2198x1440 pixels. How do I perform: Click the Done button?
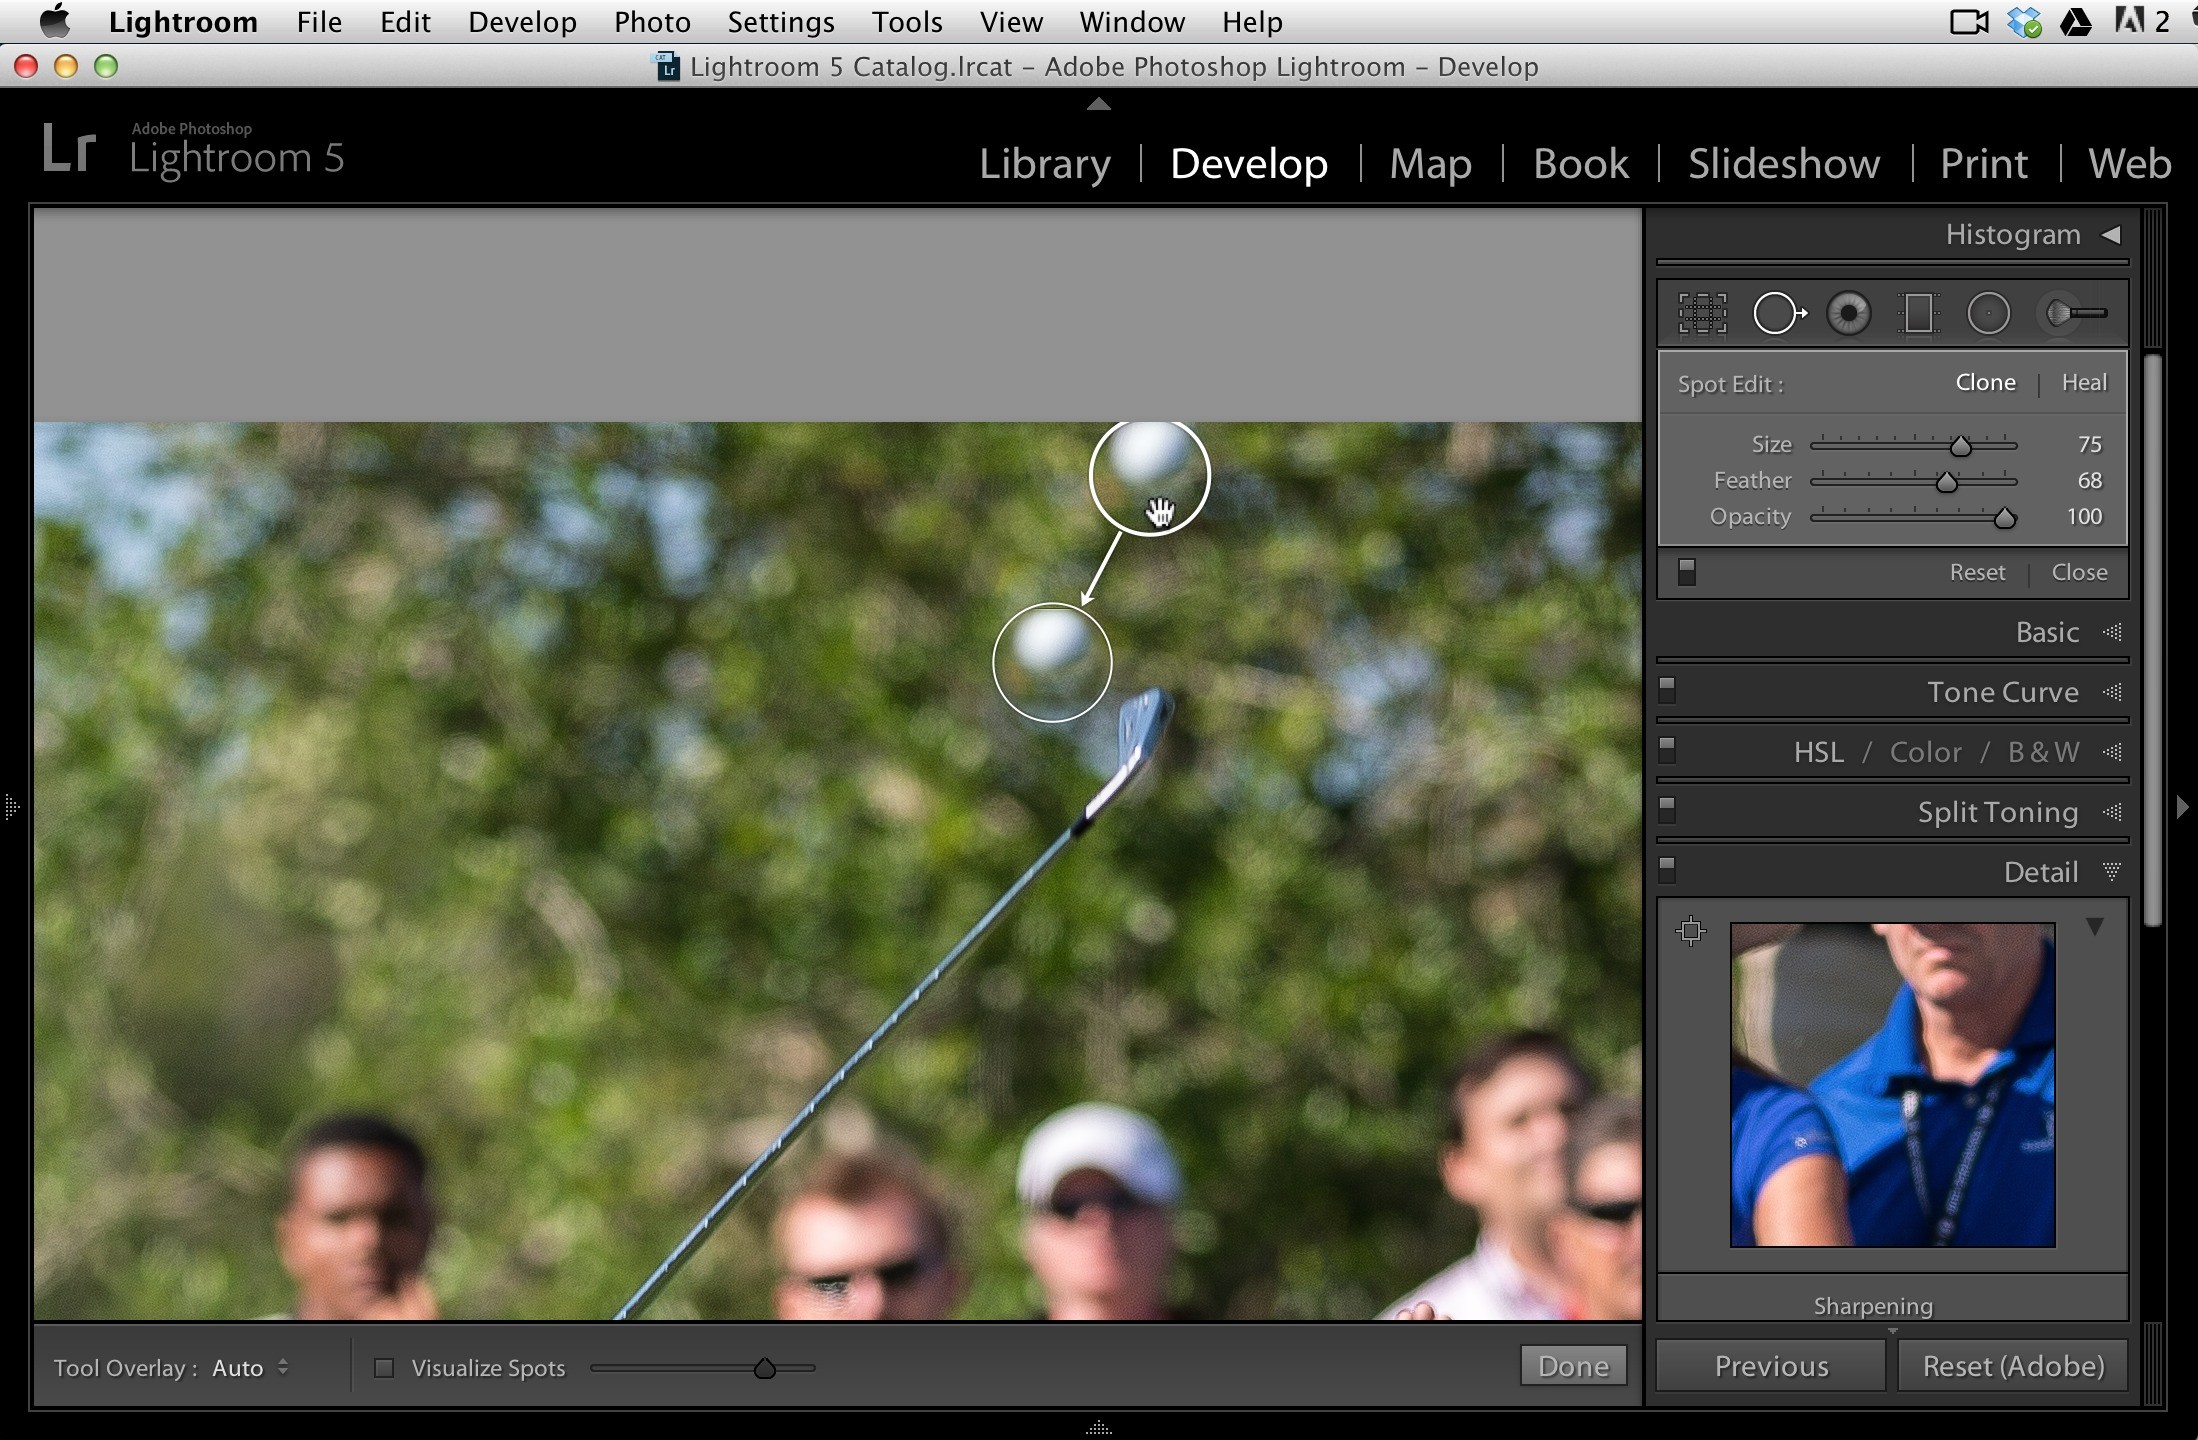point(1573,1366)
